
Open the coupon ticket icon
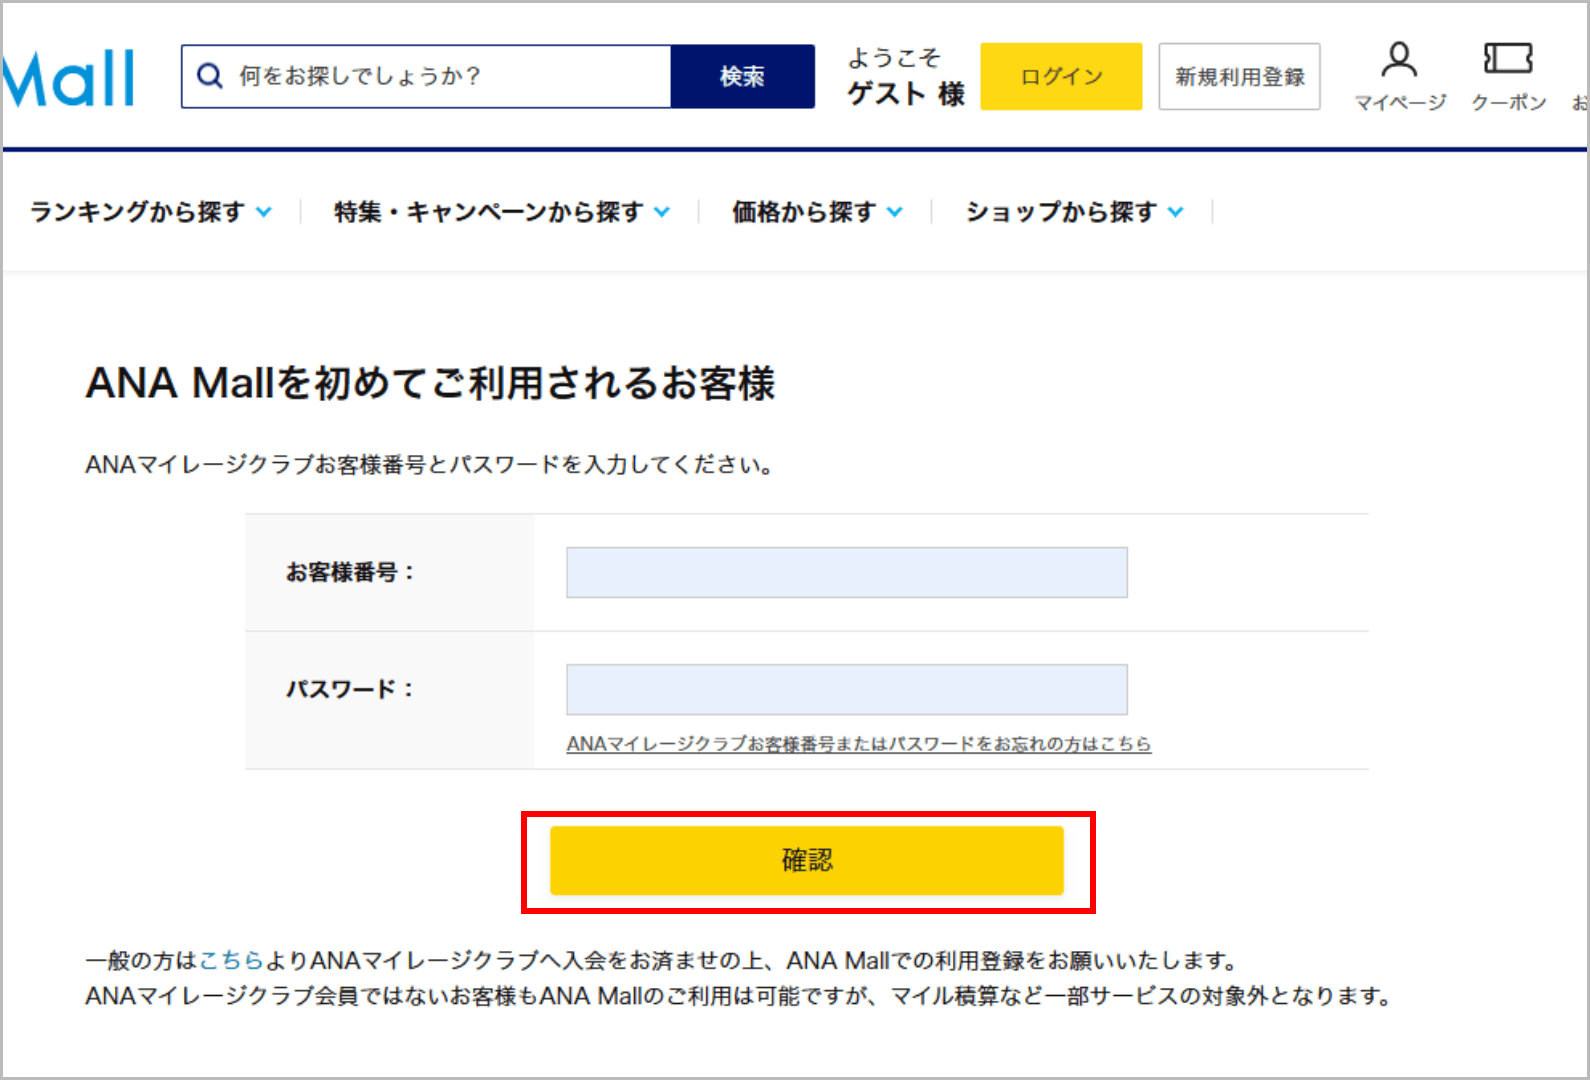click(x=1508, y=60)
